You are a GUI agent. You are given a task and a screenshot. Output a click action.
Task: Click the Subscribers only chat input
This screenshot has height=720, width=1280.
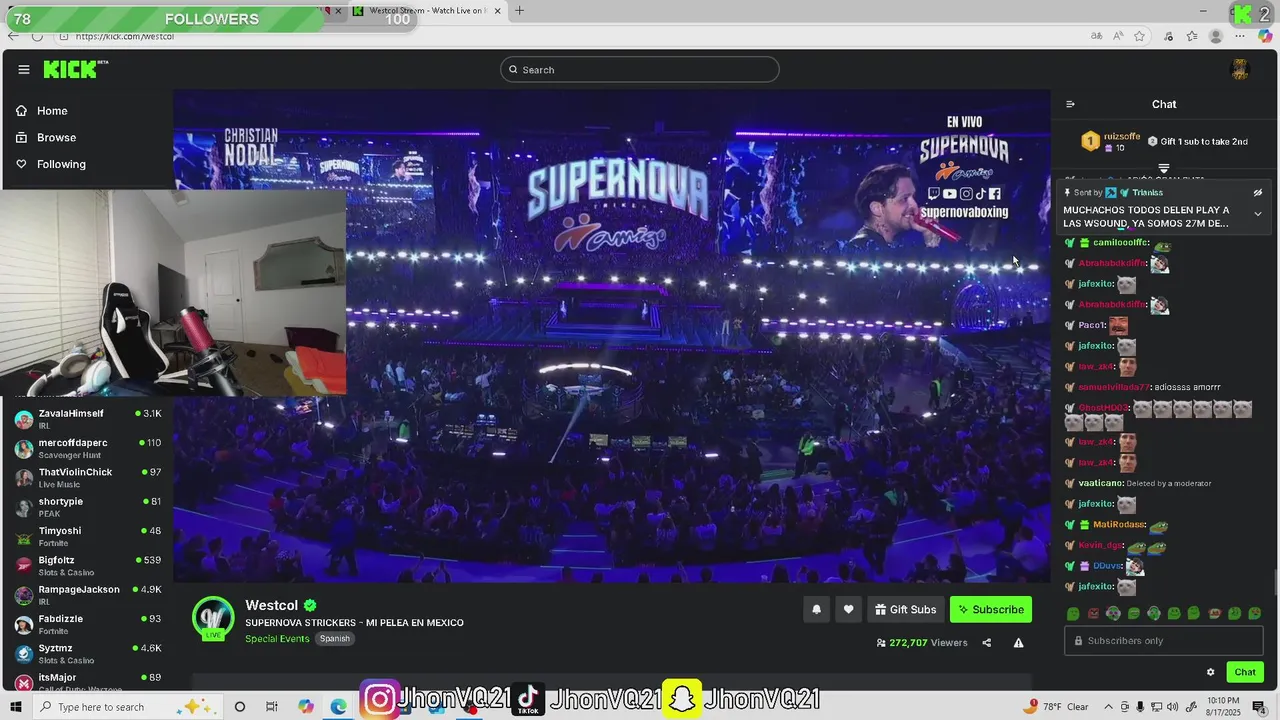click(x=1164, y=641)
